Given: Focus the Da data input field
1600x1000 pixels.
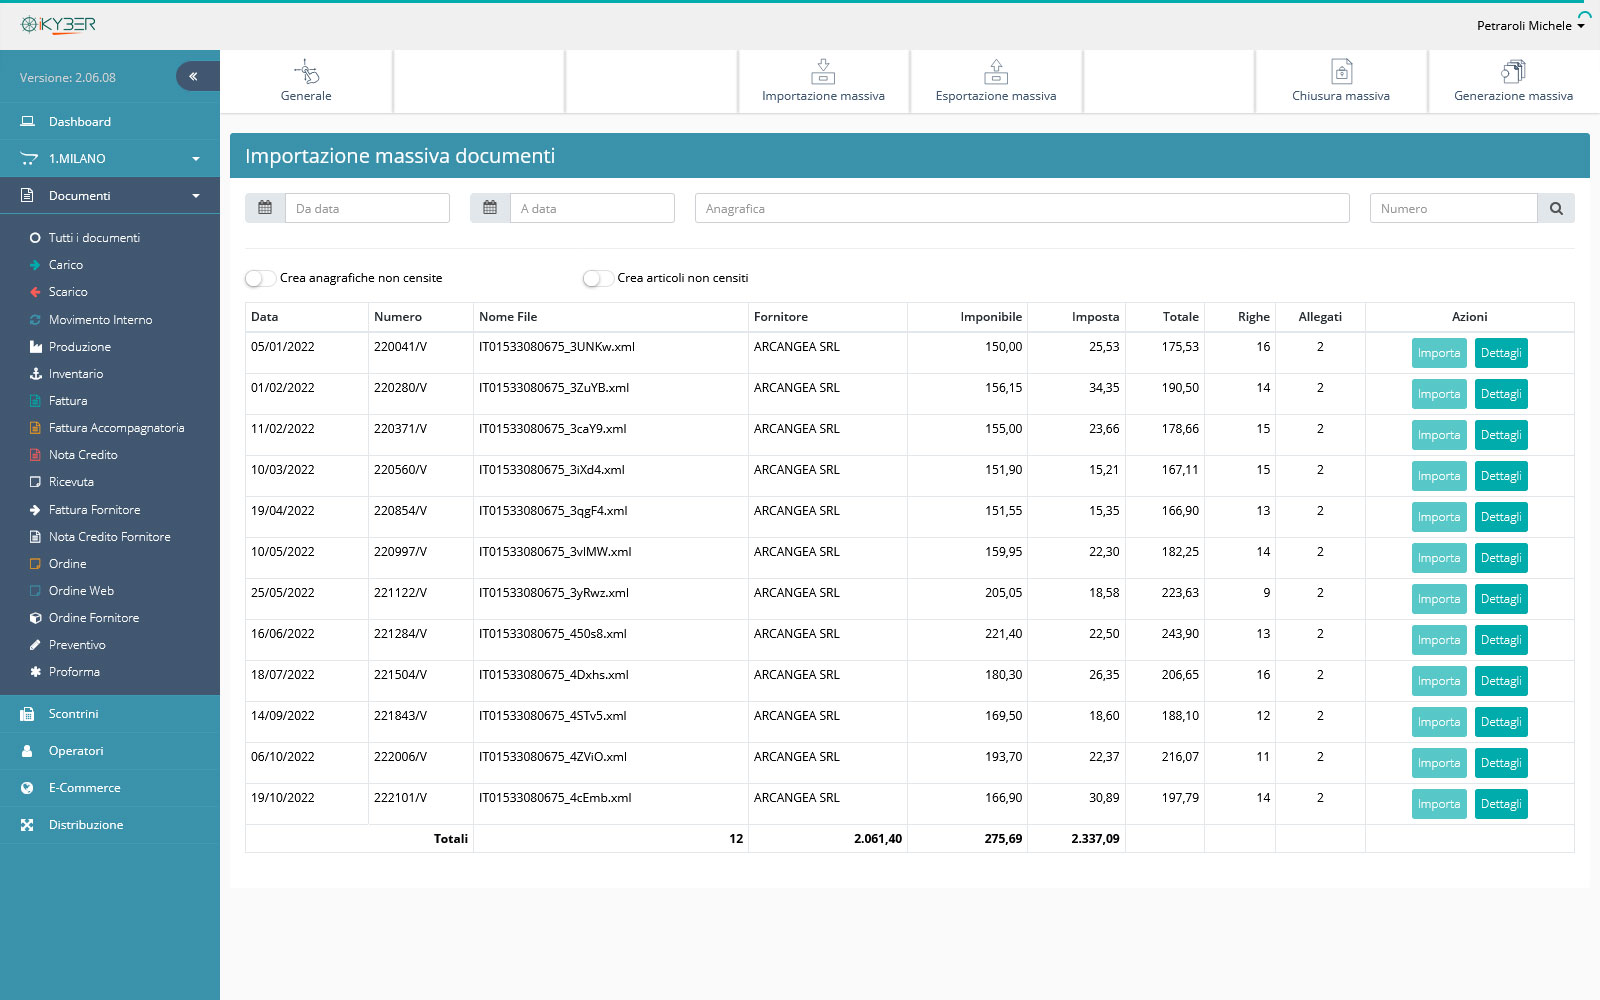Looking at the screenshot, I should pos(367,208).
